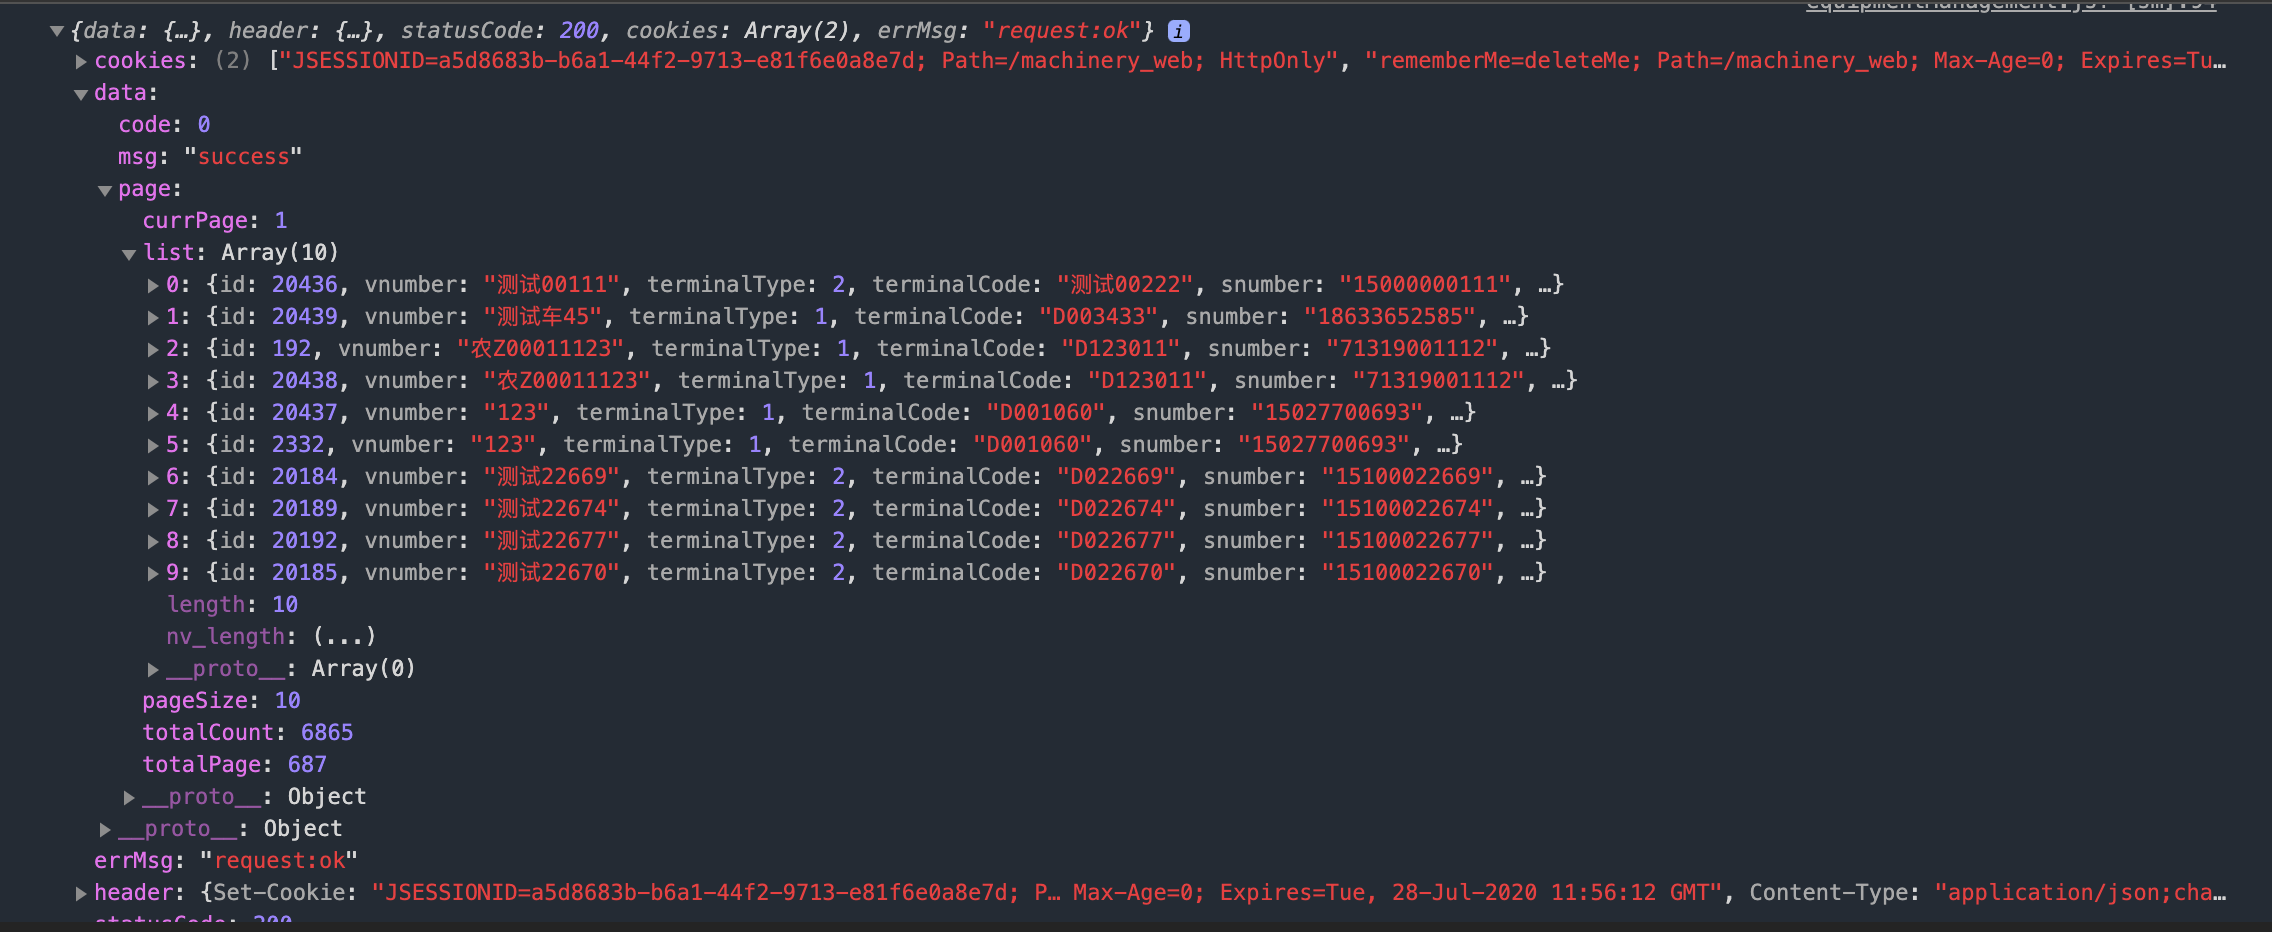The image size is (2272, 932).
Task: Select the totalCount: 6865 property
Action: 248,732
